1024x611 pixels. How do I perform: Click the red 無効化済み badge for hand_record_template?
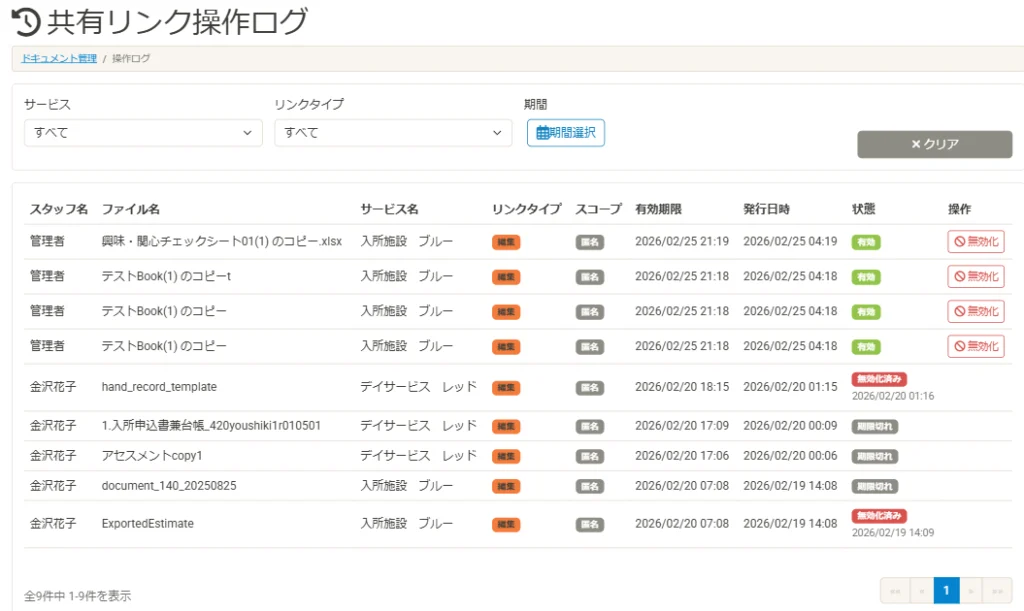click(880, 378)
